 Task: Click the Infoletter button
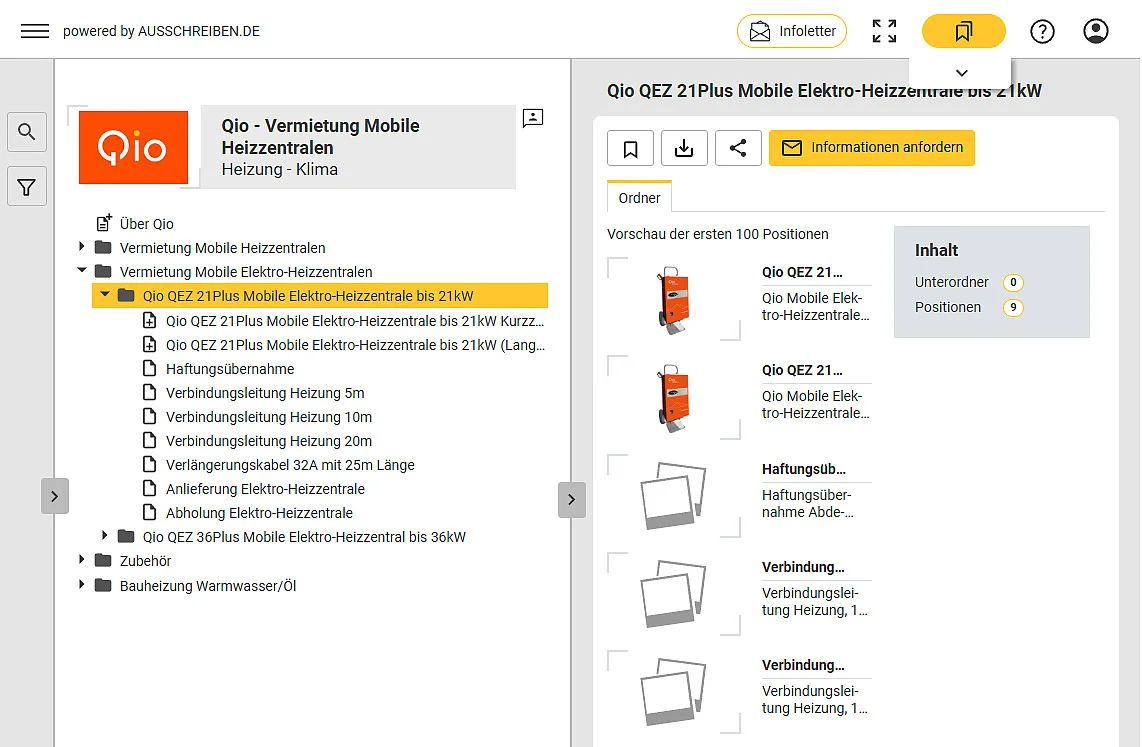pos(792,31)
